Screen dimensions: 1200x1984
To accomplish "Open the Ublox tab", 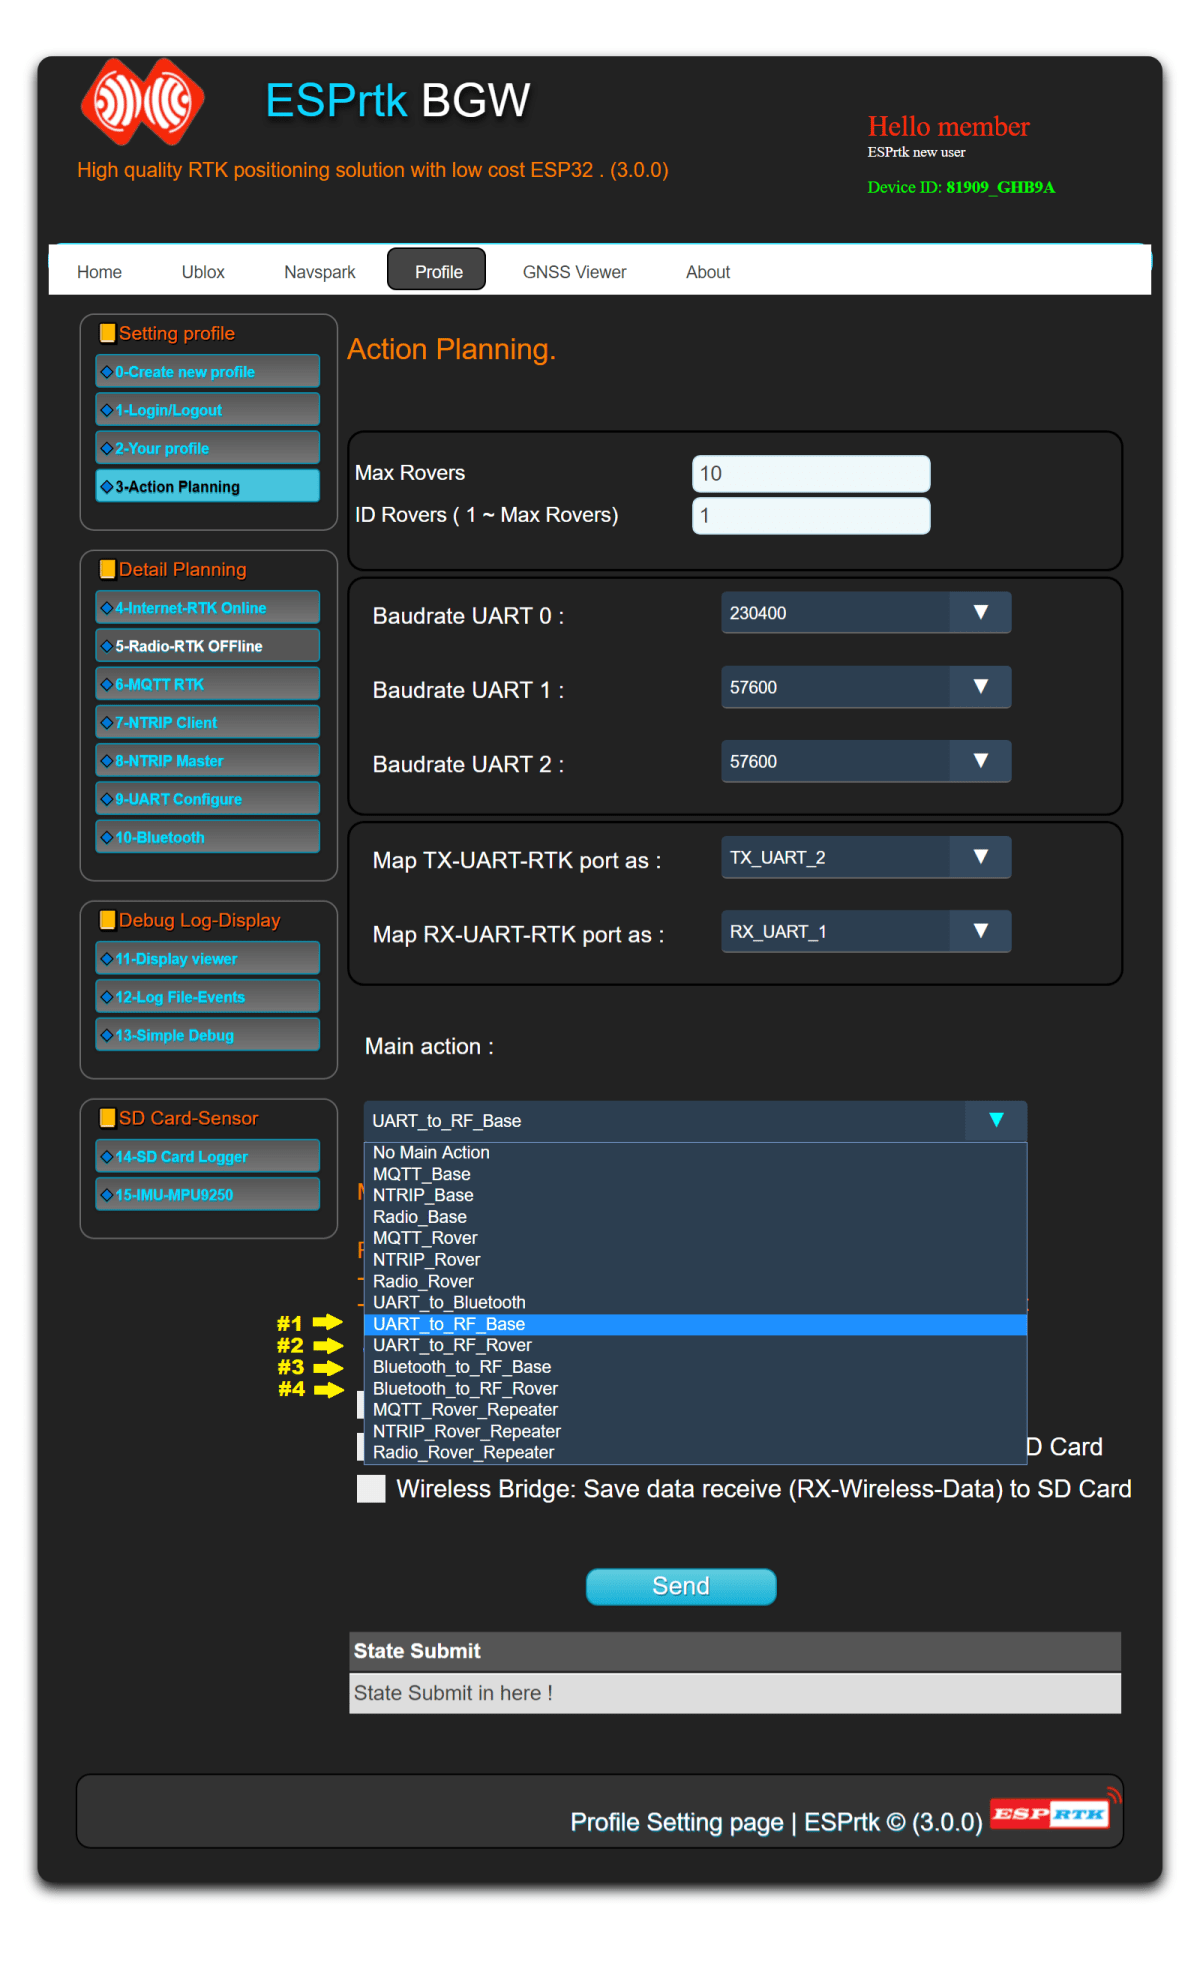I will point(203,272).
